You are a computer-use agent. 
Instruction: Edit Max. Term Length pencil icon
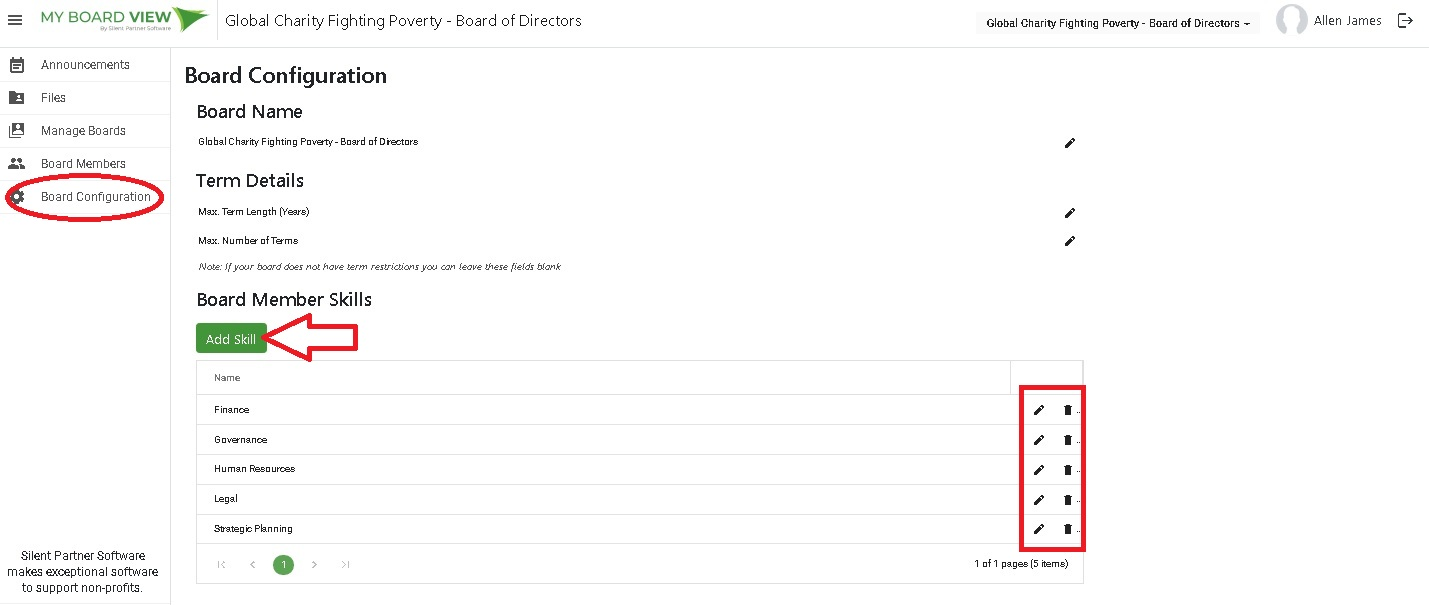1069,213
